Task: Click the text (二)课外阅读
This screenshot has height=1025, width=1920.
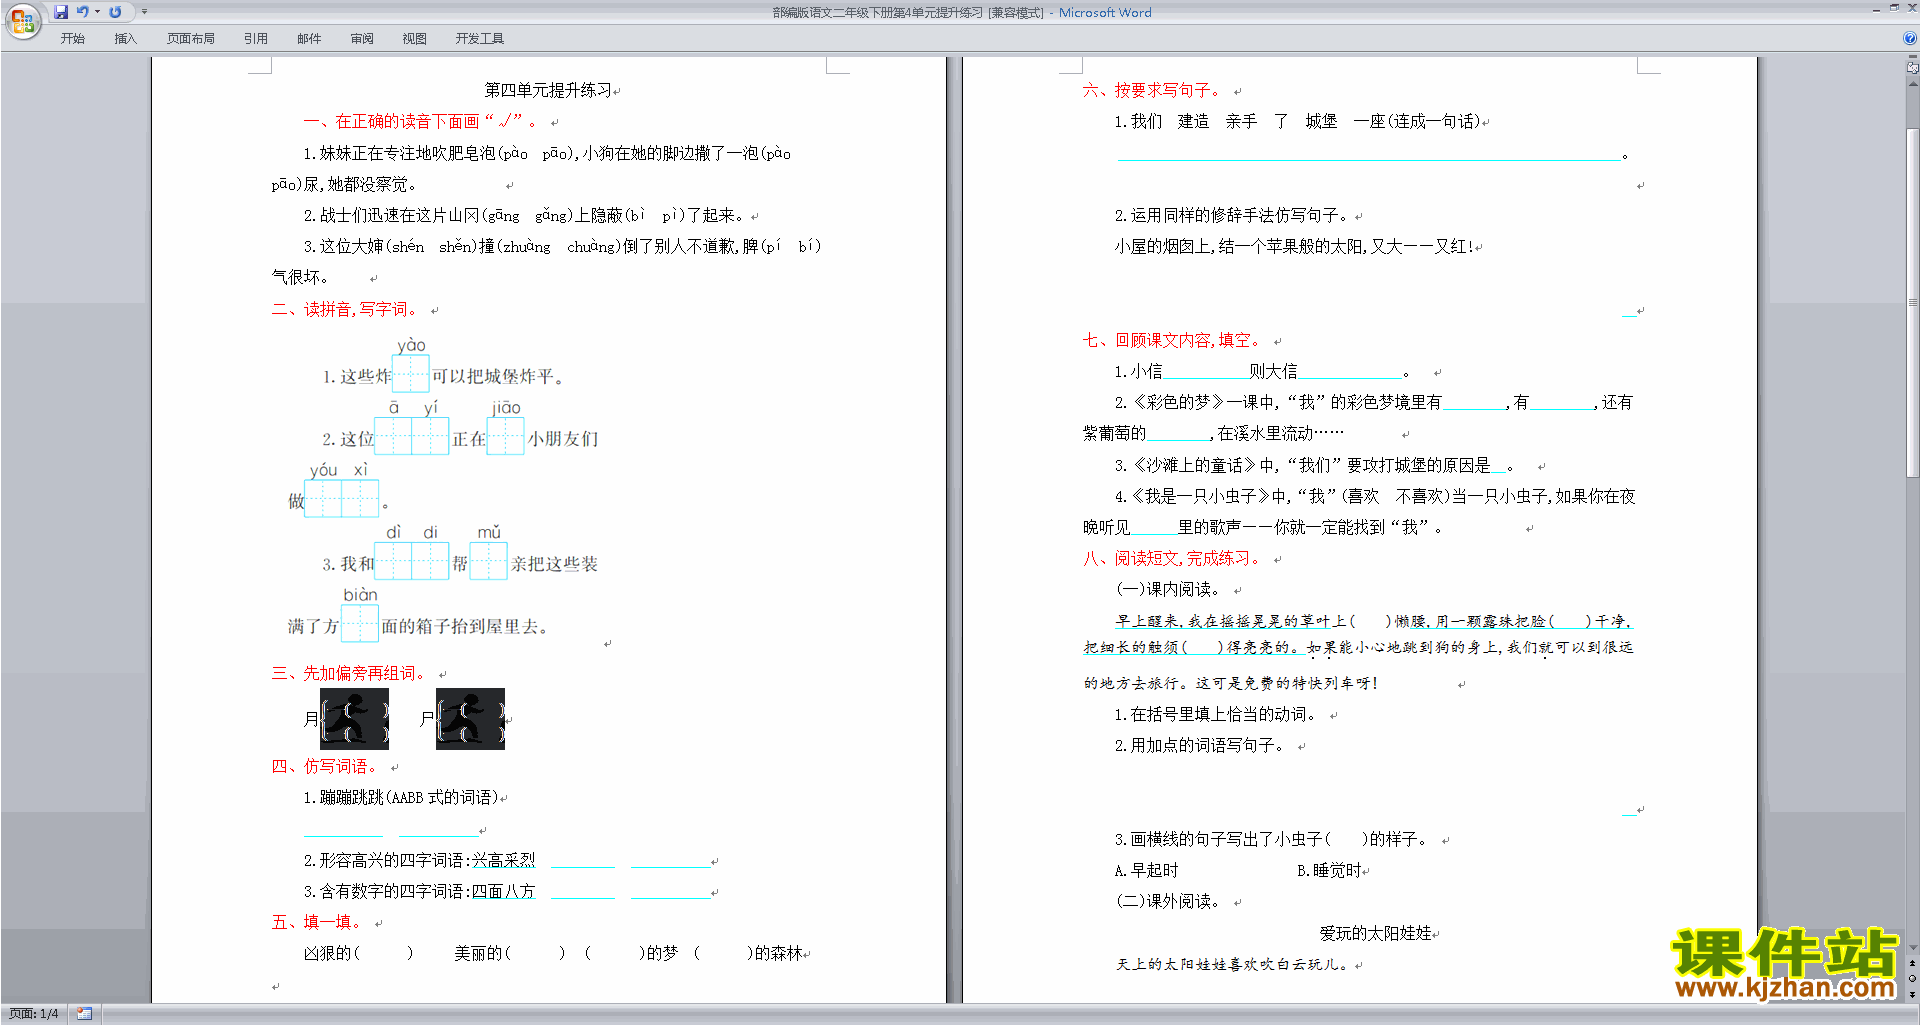Action: [x=1169, y=901]
